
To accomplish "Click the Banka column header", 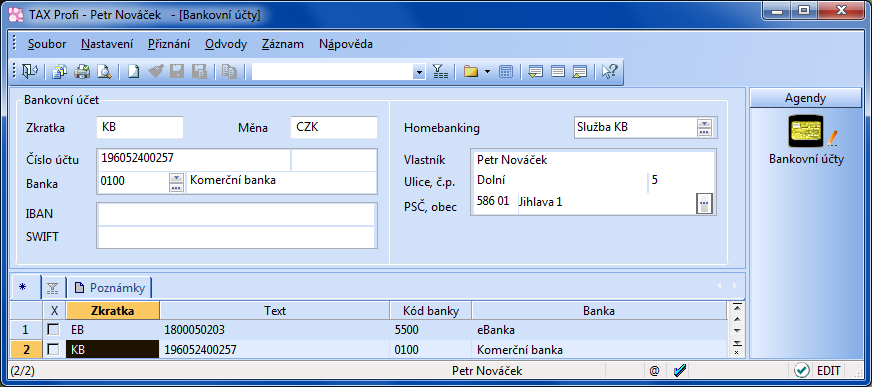I will 599,311.
